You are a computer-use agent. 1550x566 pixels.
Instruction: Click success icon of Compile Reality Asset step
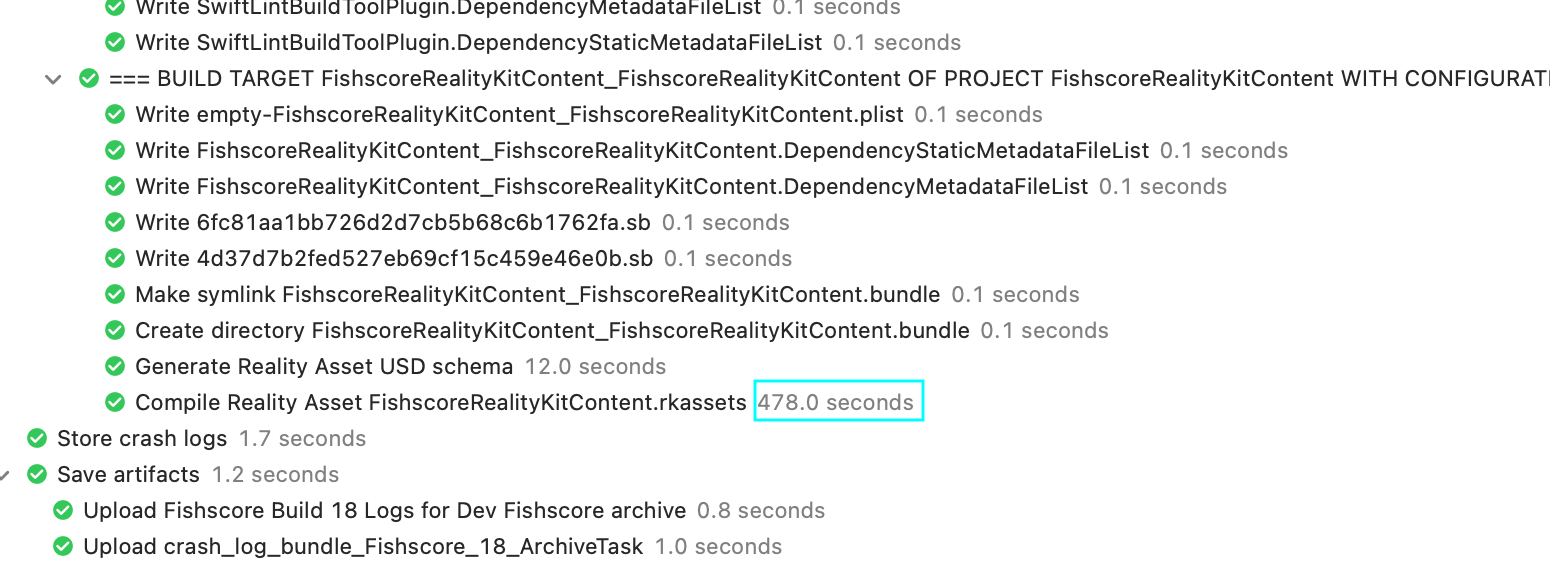click(115, 402)
